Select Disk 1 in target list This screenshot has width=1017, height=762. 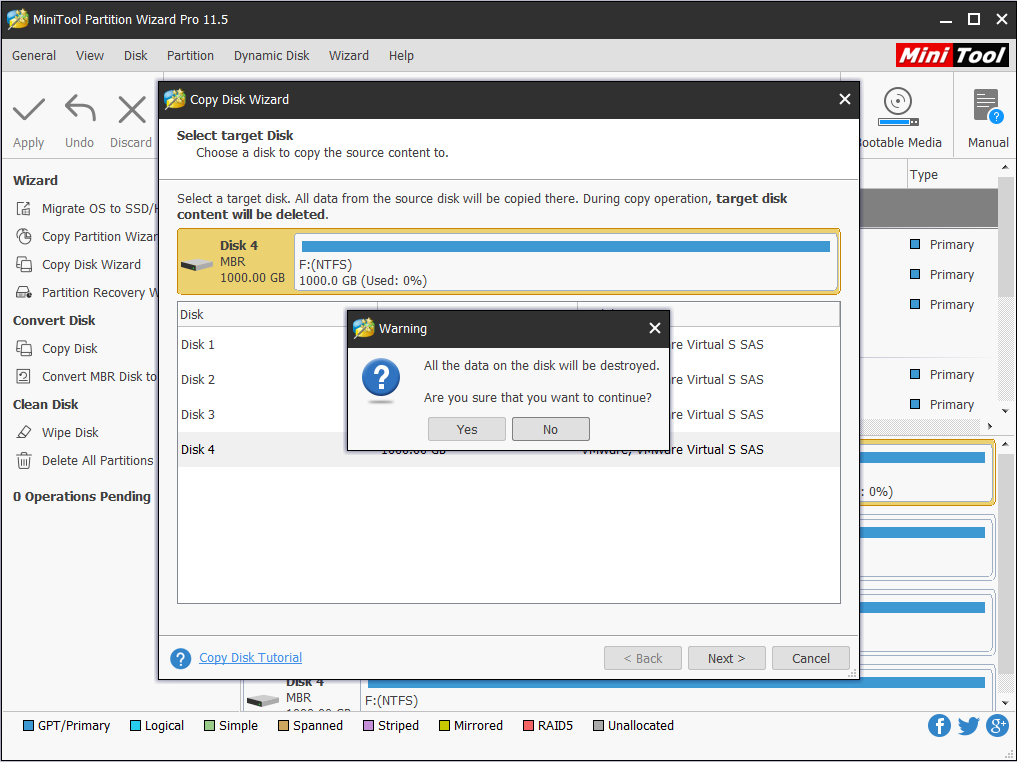pos(508,344)
